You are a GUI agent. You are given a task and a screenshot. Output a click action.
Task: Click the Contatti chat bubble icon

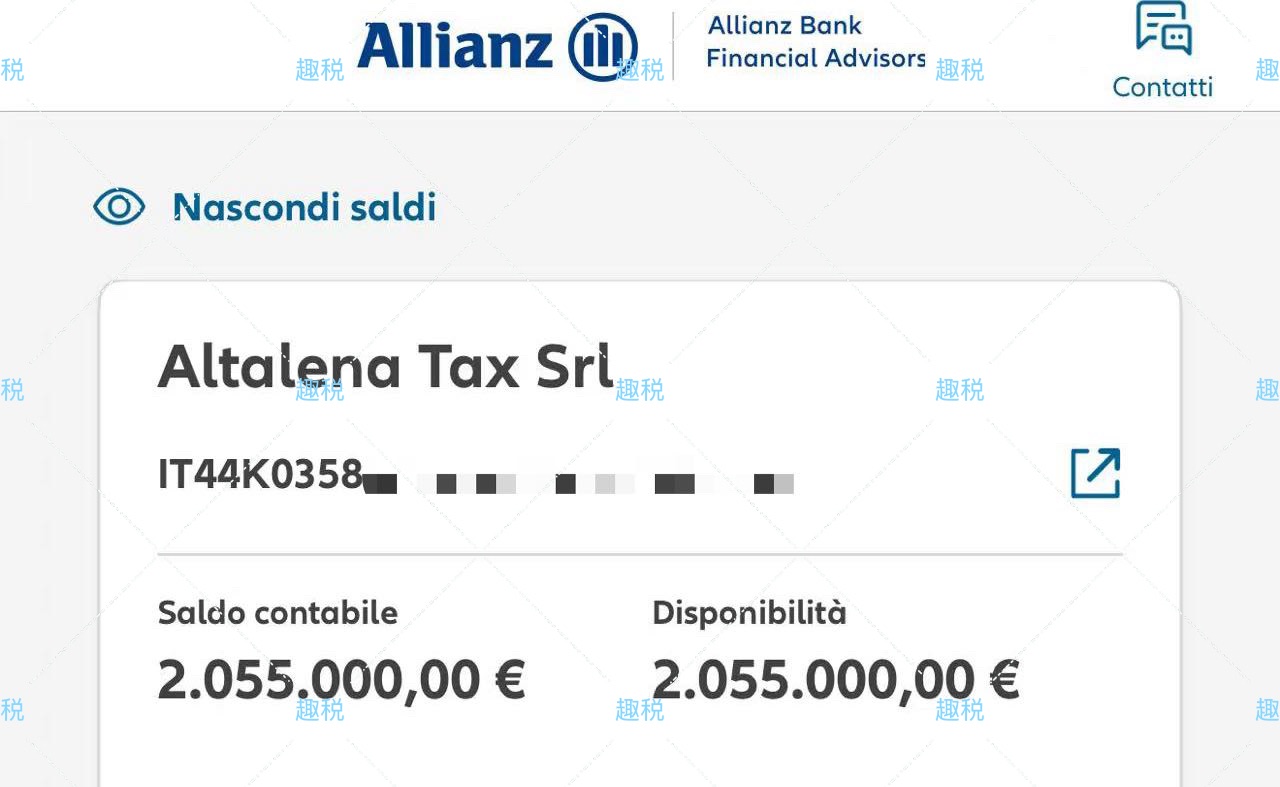pos(1164,28)
